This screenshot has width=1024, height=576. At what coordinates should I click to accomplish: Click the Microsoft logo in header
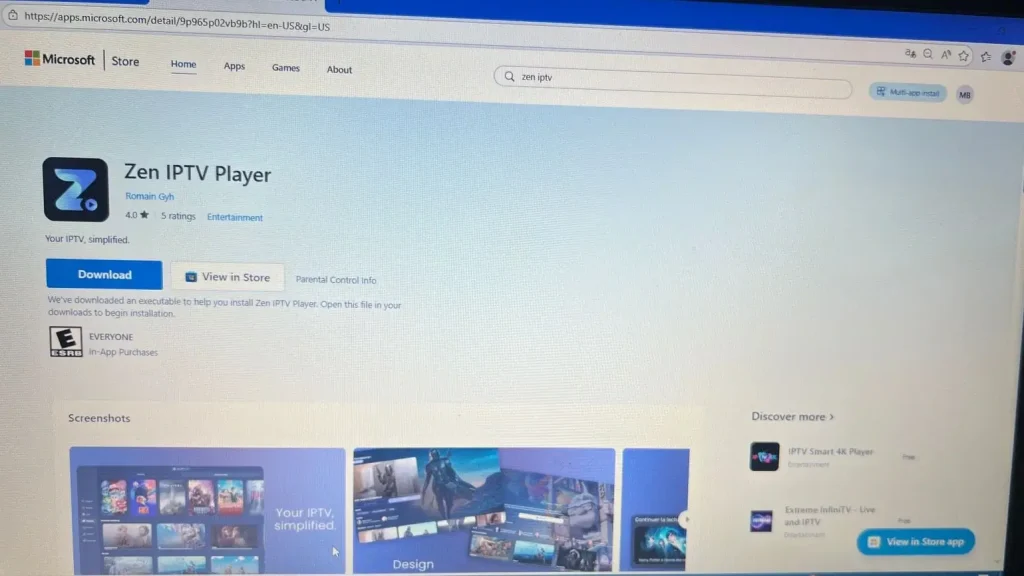(60, 59)
